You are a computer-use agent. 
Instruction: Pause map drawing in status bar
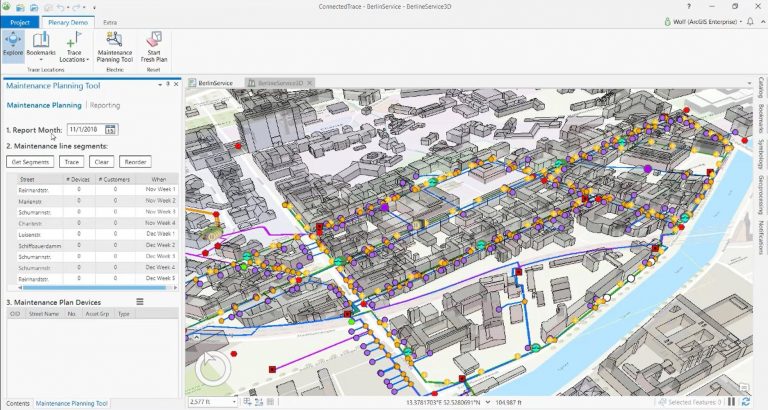click(731, 402)
